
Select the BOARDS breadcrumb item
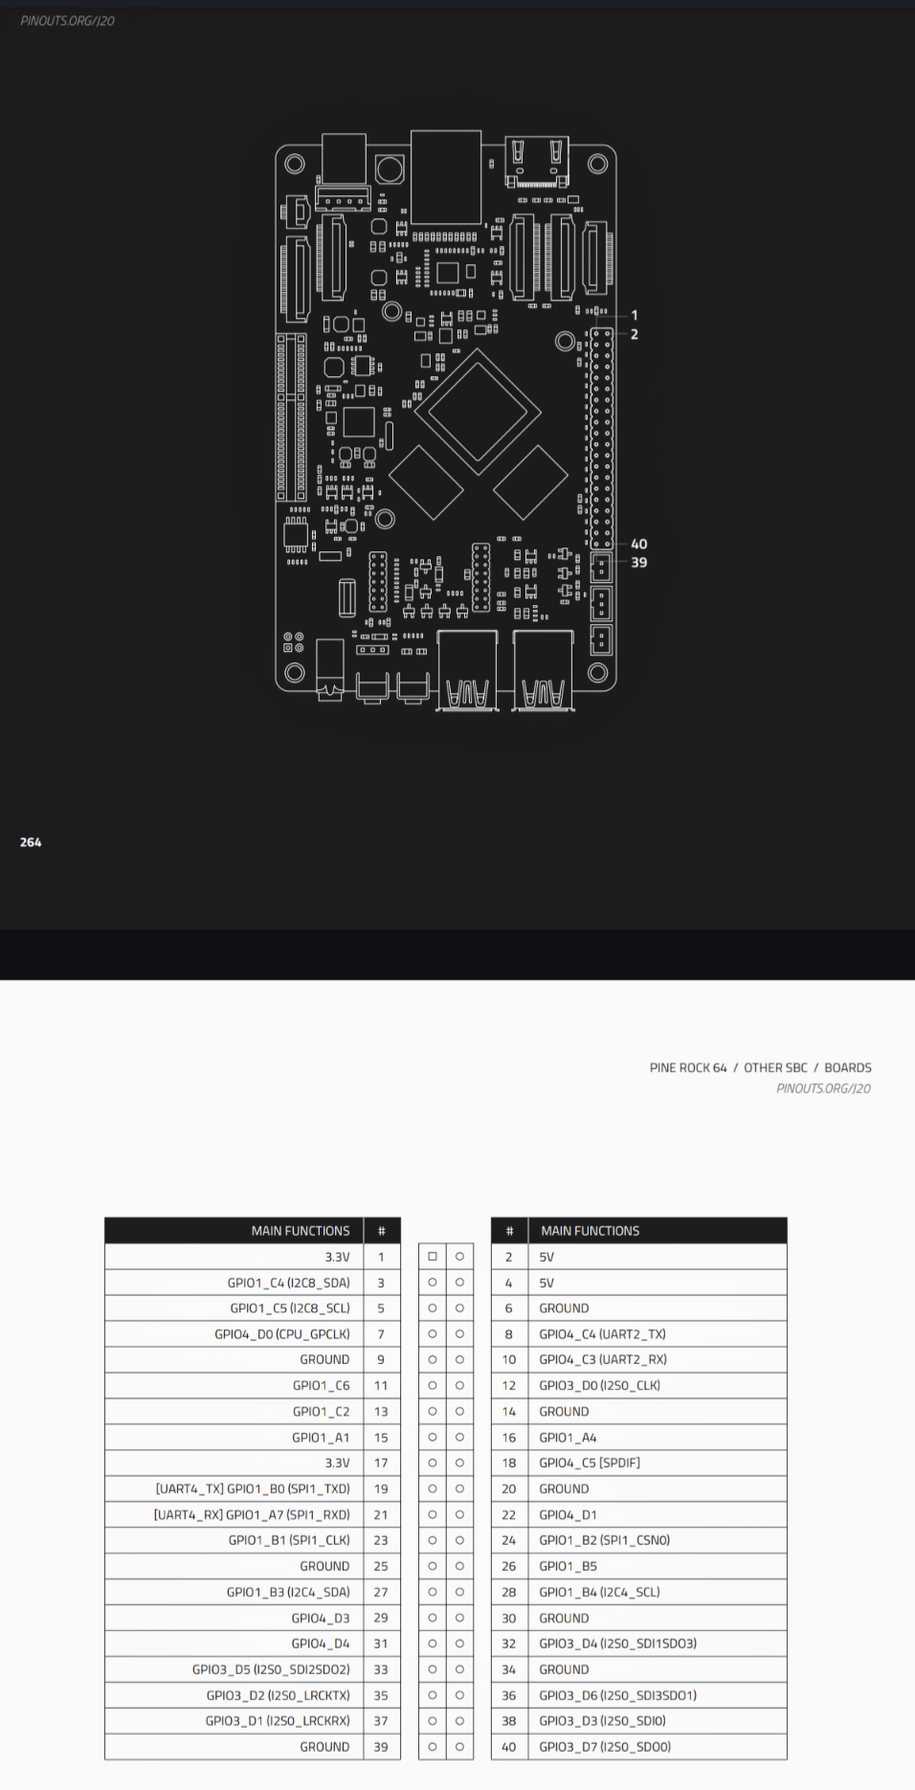847,1068
